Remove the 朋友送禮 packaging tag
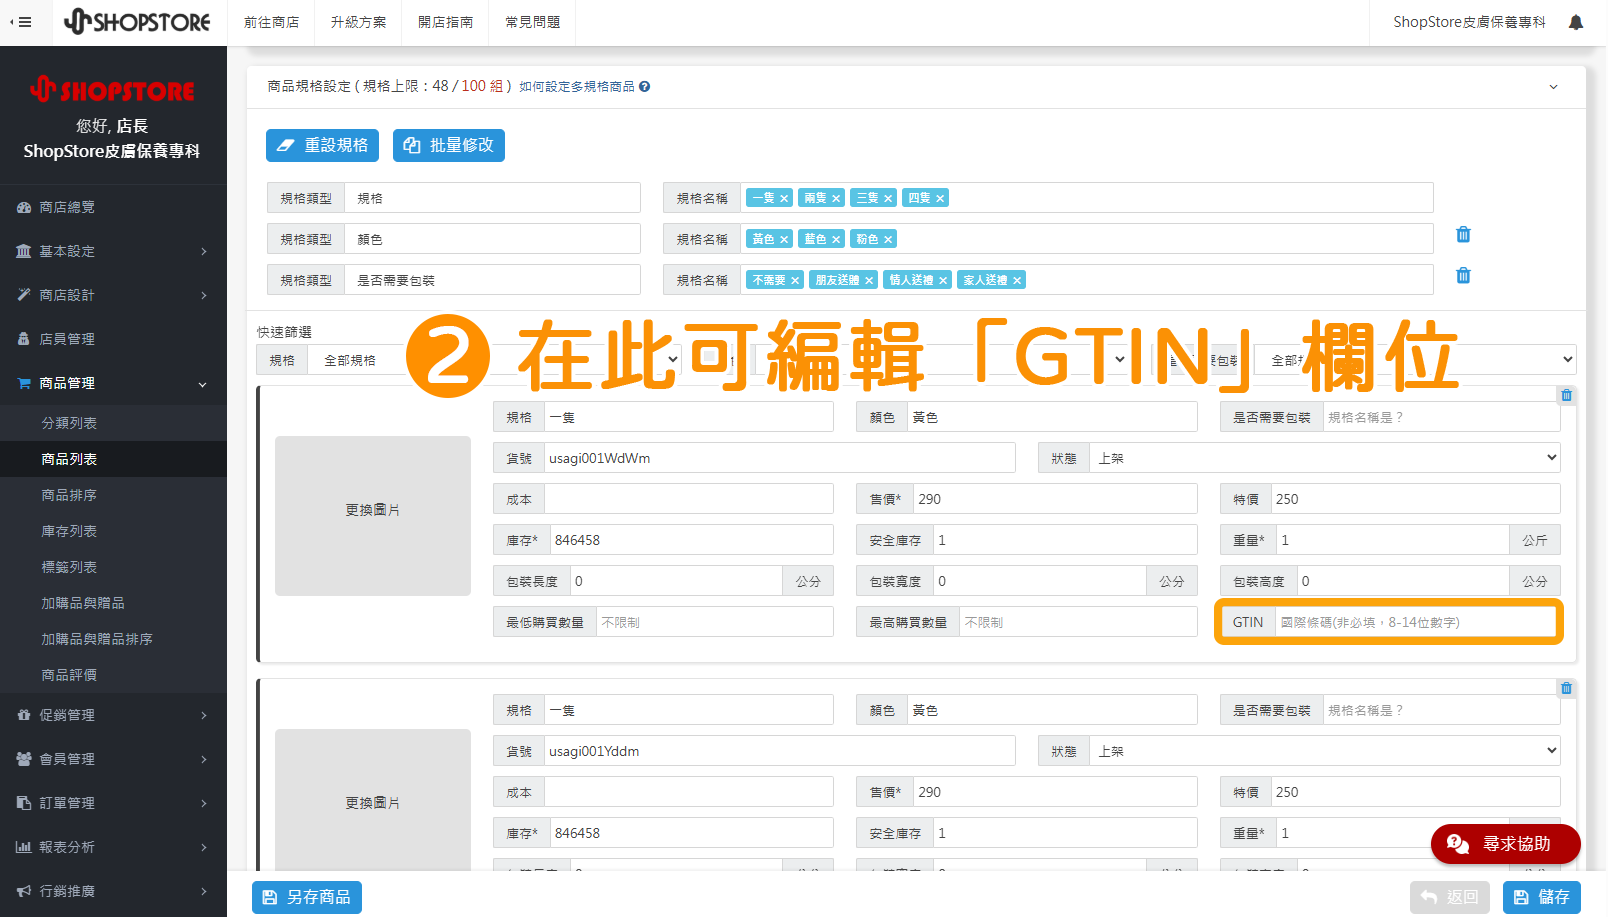 tap(869, 280)
